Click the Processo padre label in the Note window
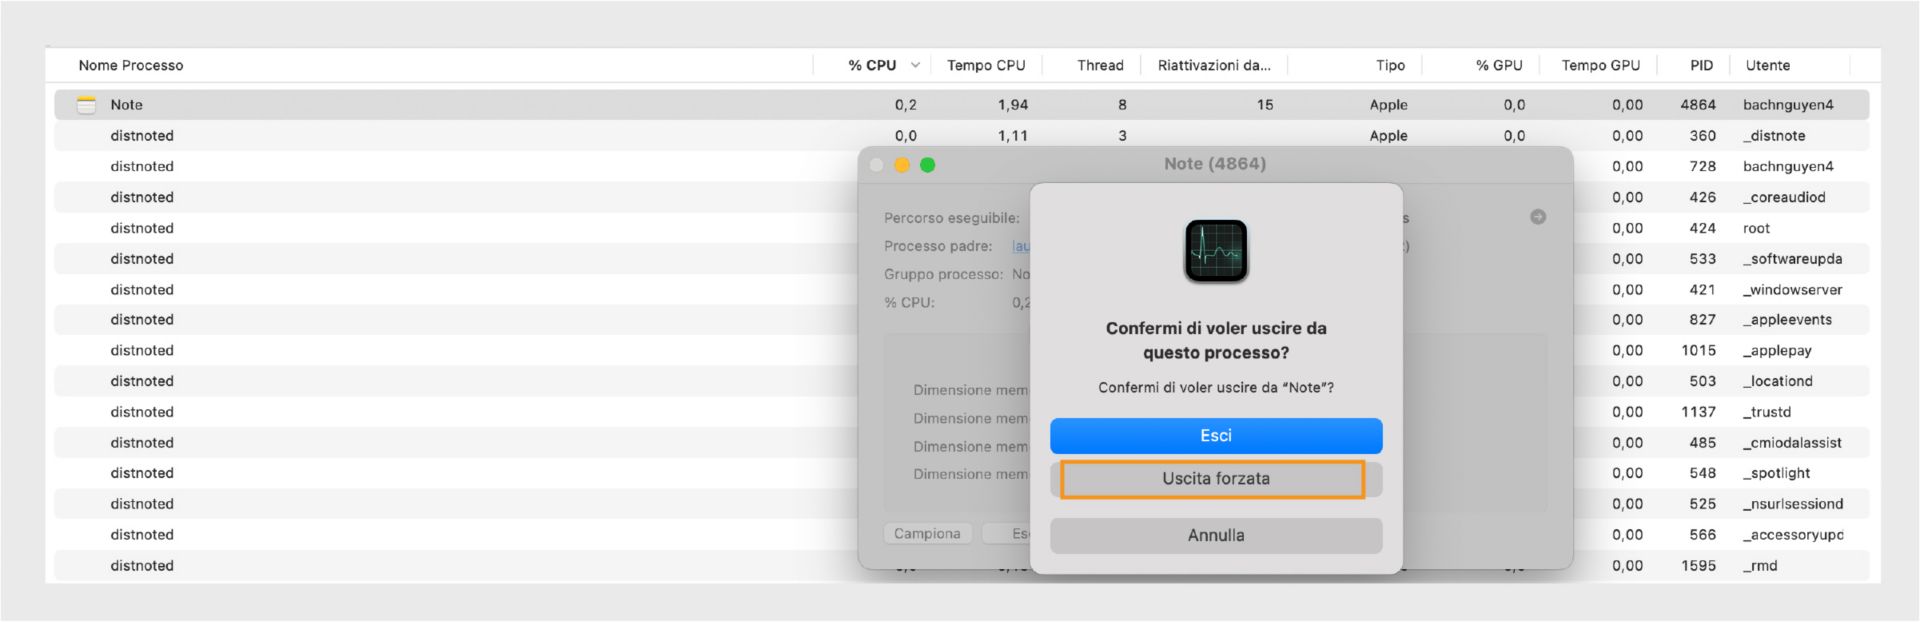Image resolution: width=1920 pixels, height=622 pixels. click(938, 246)
